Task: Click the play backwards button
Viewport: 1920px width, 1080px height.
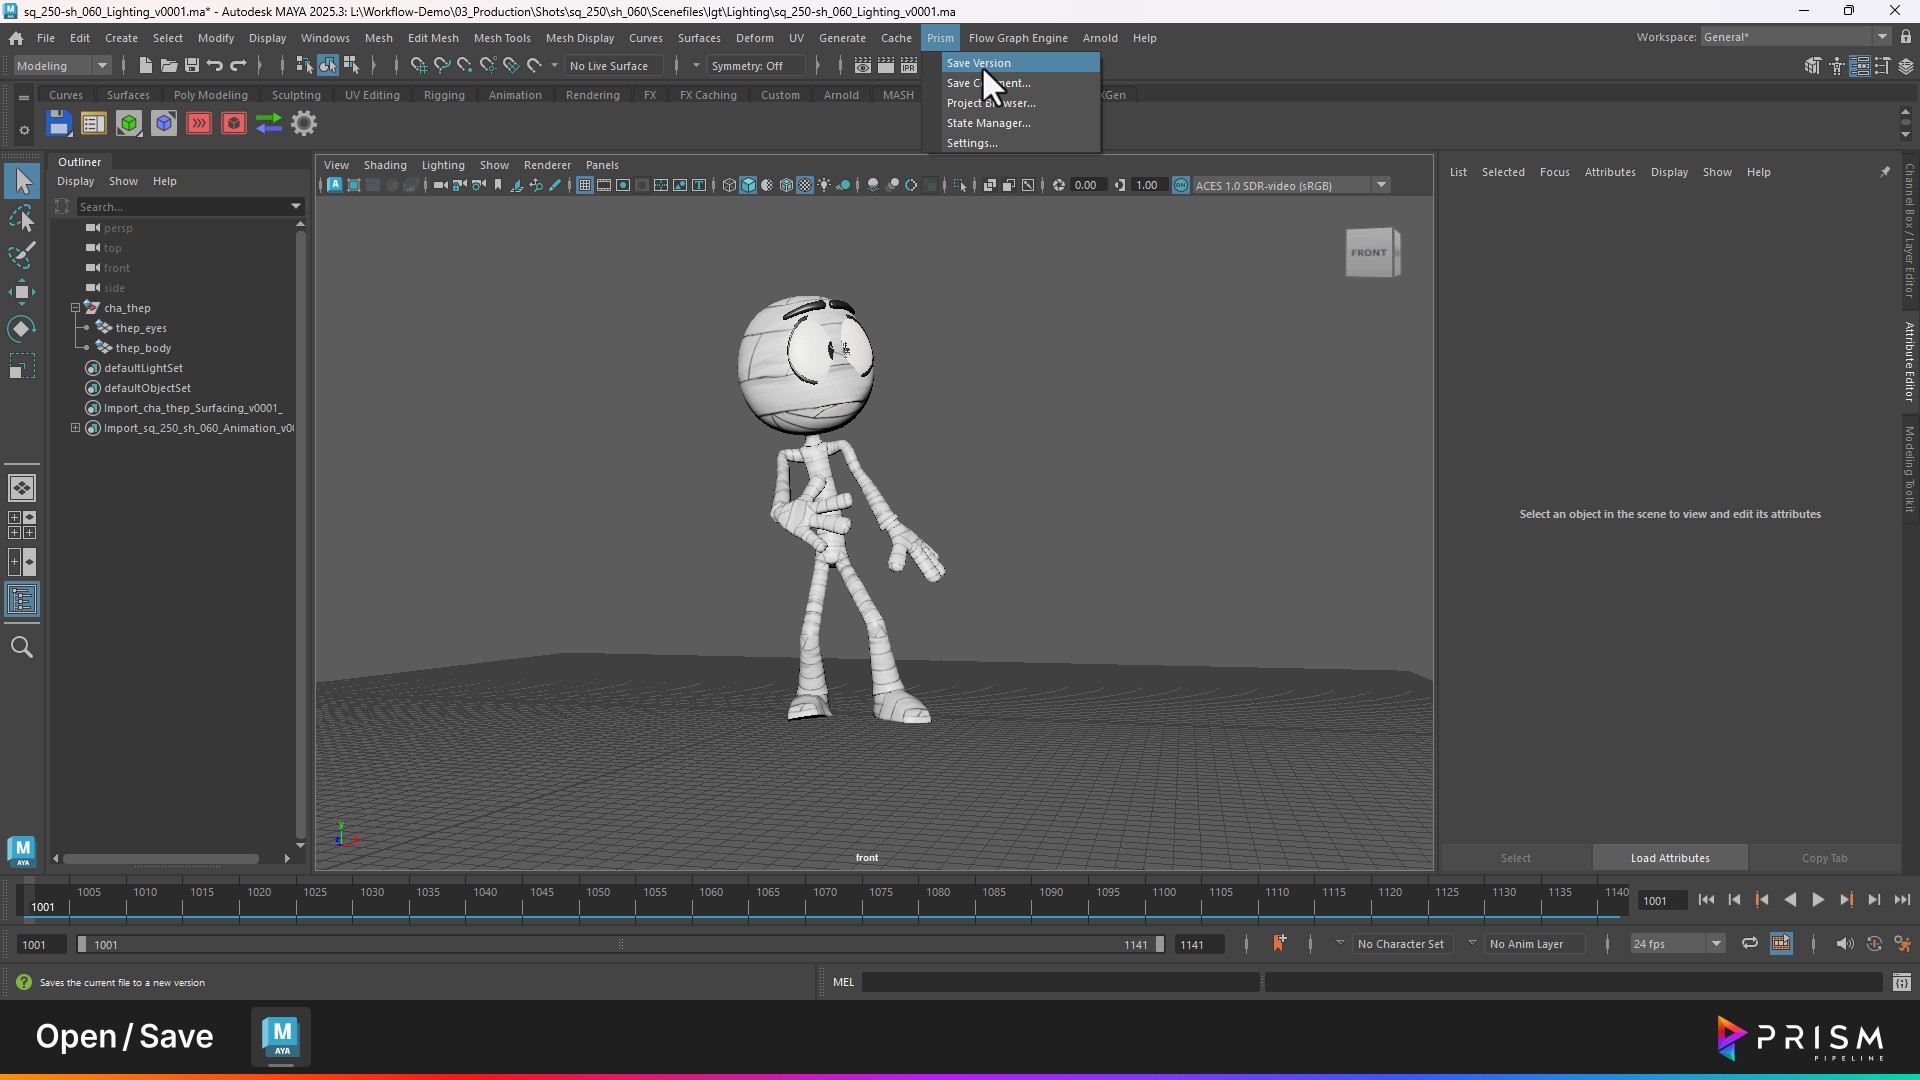Action: [1790, 900]
